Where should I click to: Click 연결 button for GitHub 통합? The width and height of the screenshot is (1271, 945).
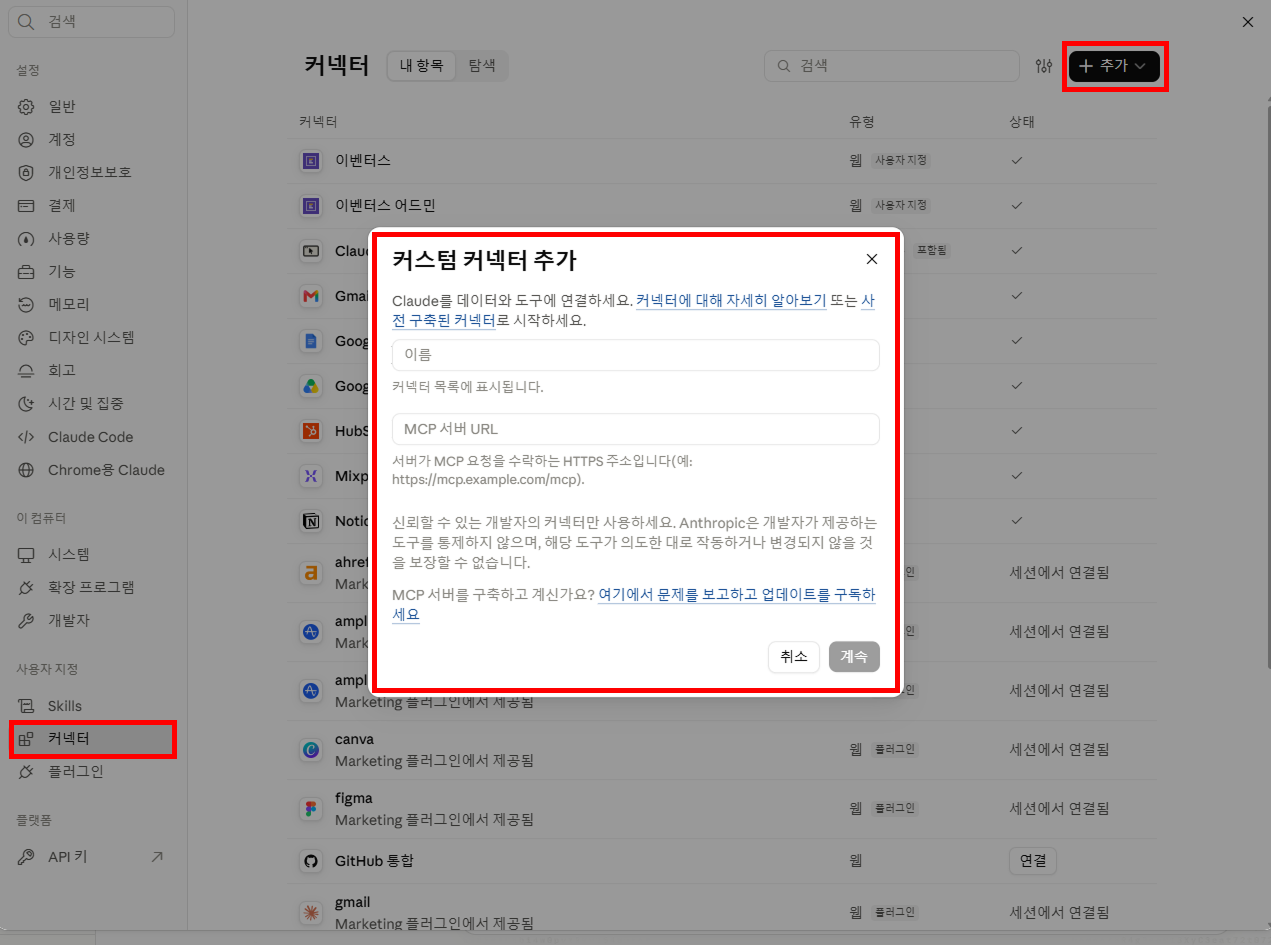[x=1032, y=861]
